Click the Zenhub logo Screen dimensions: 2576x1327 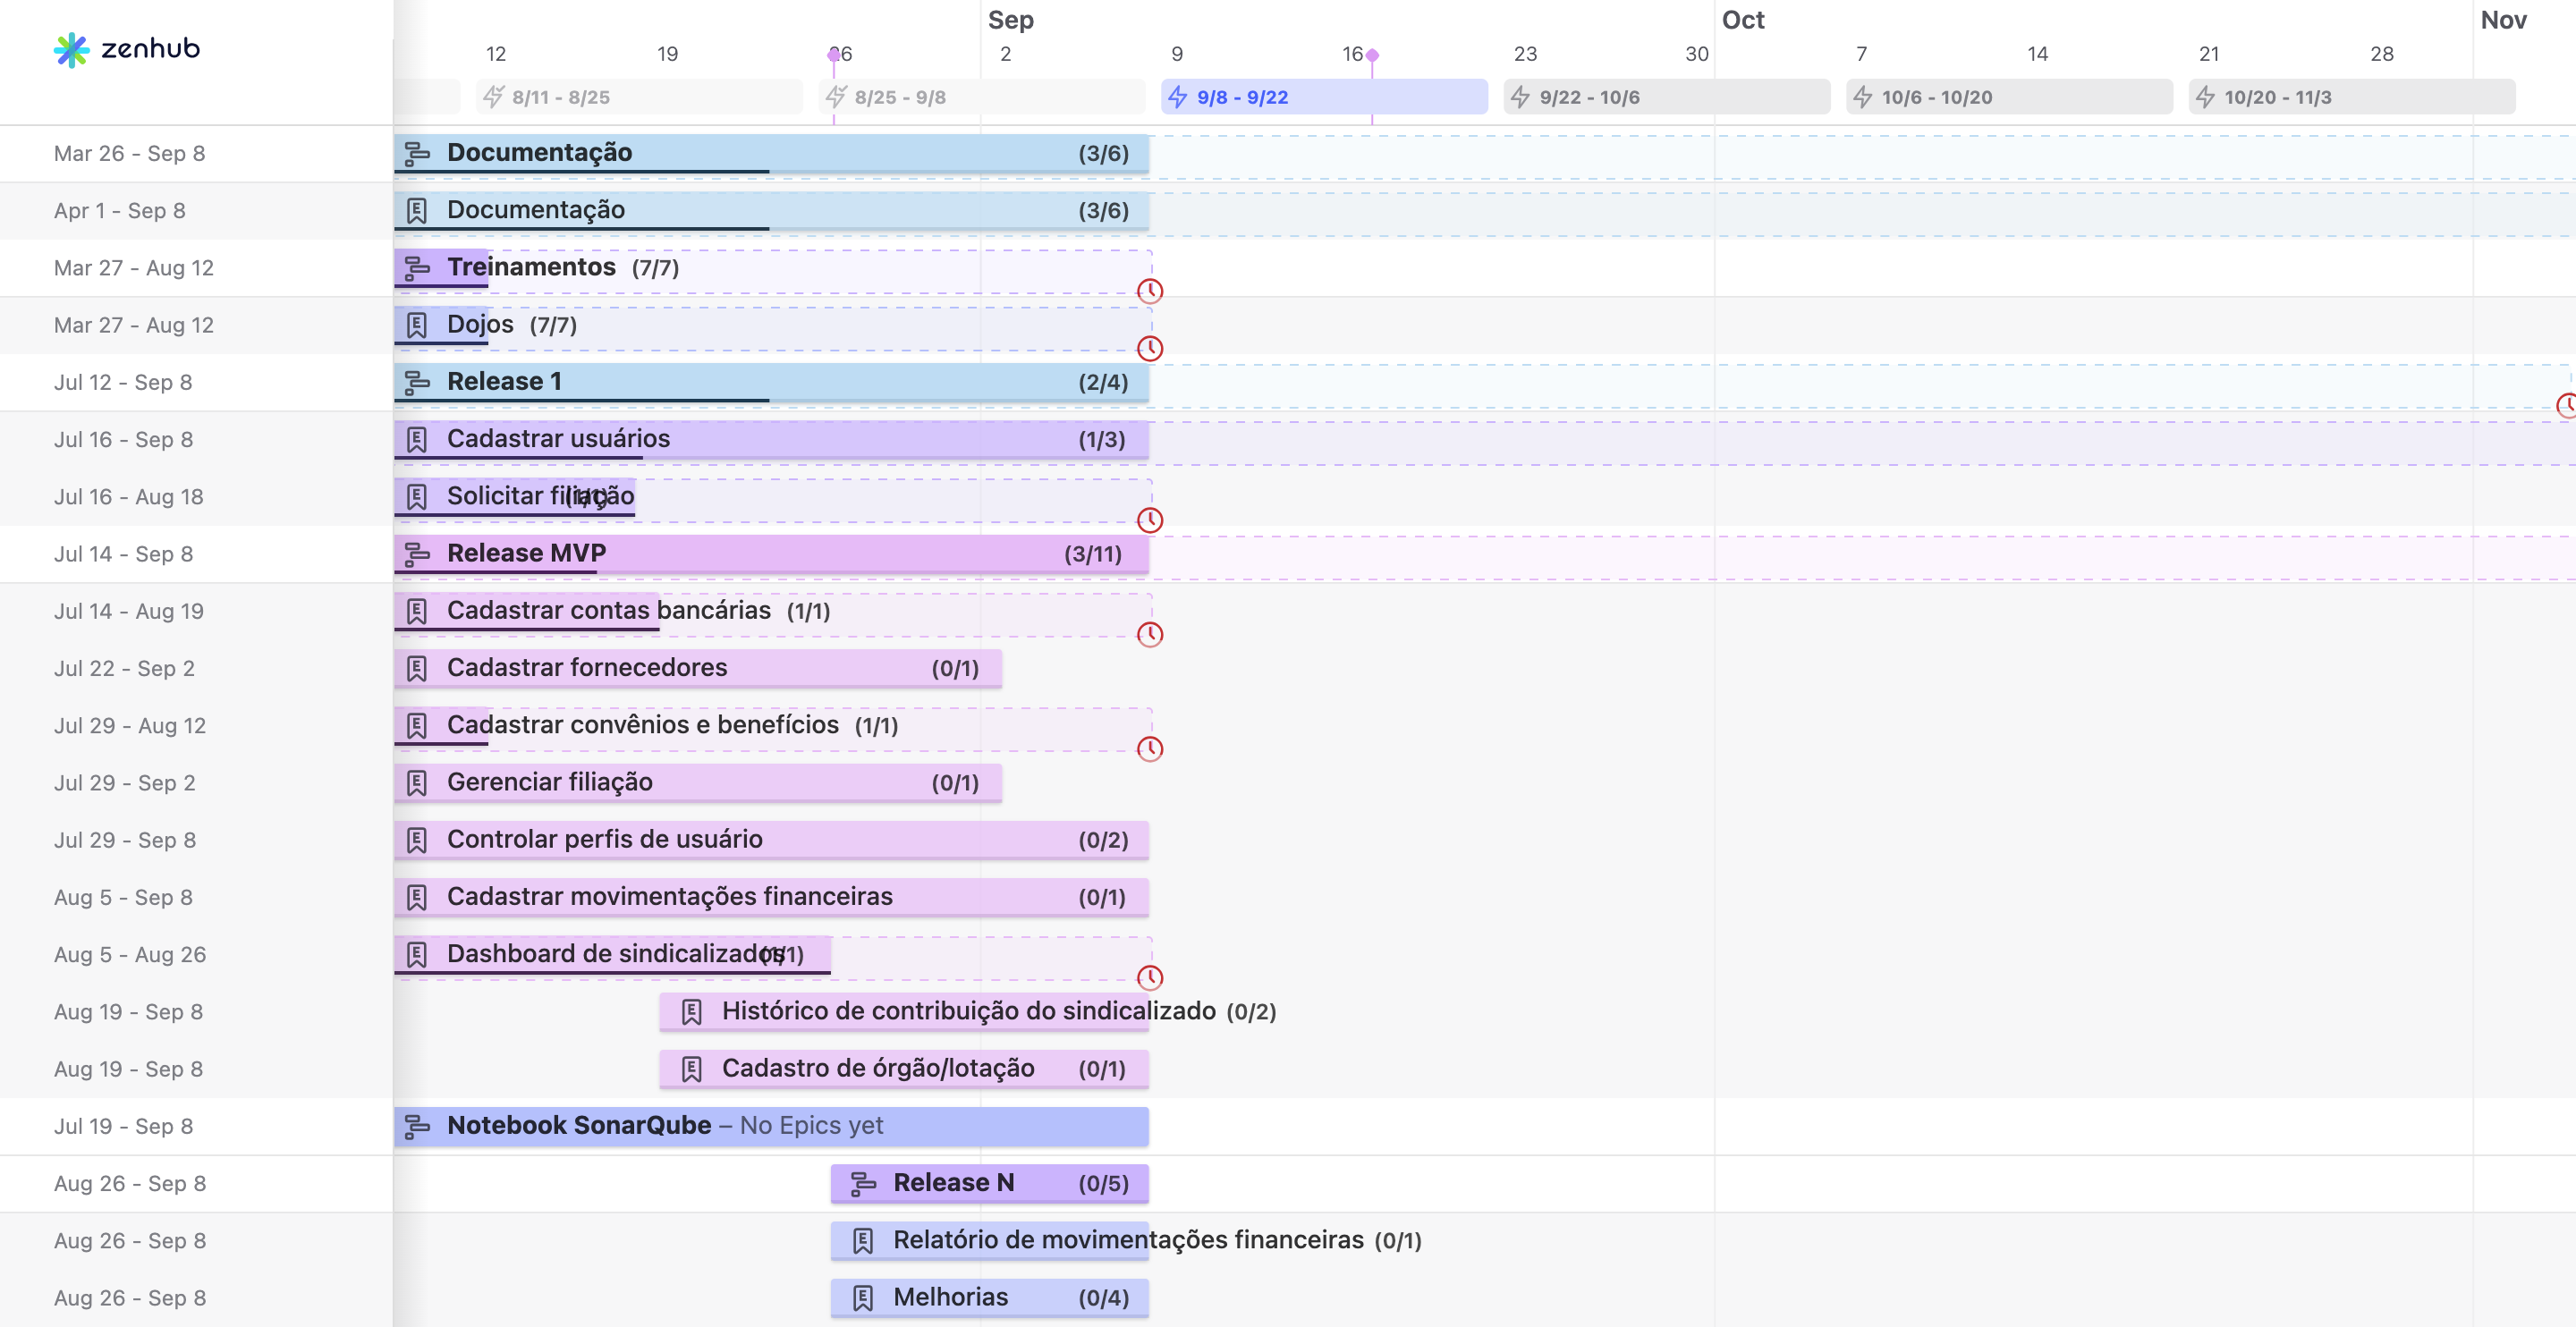[127, 49]
